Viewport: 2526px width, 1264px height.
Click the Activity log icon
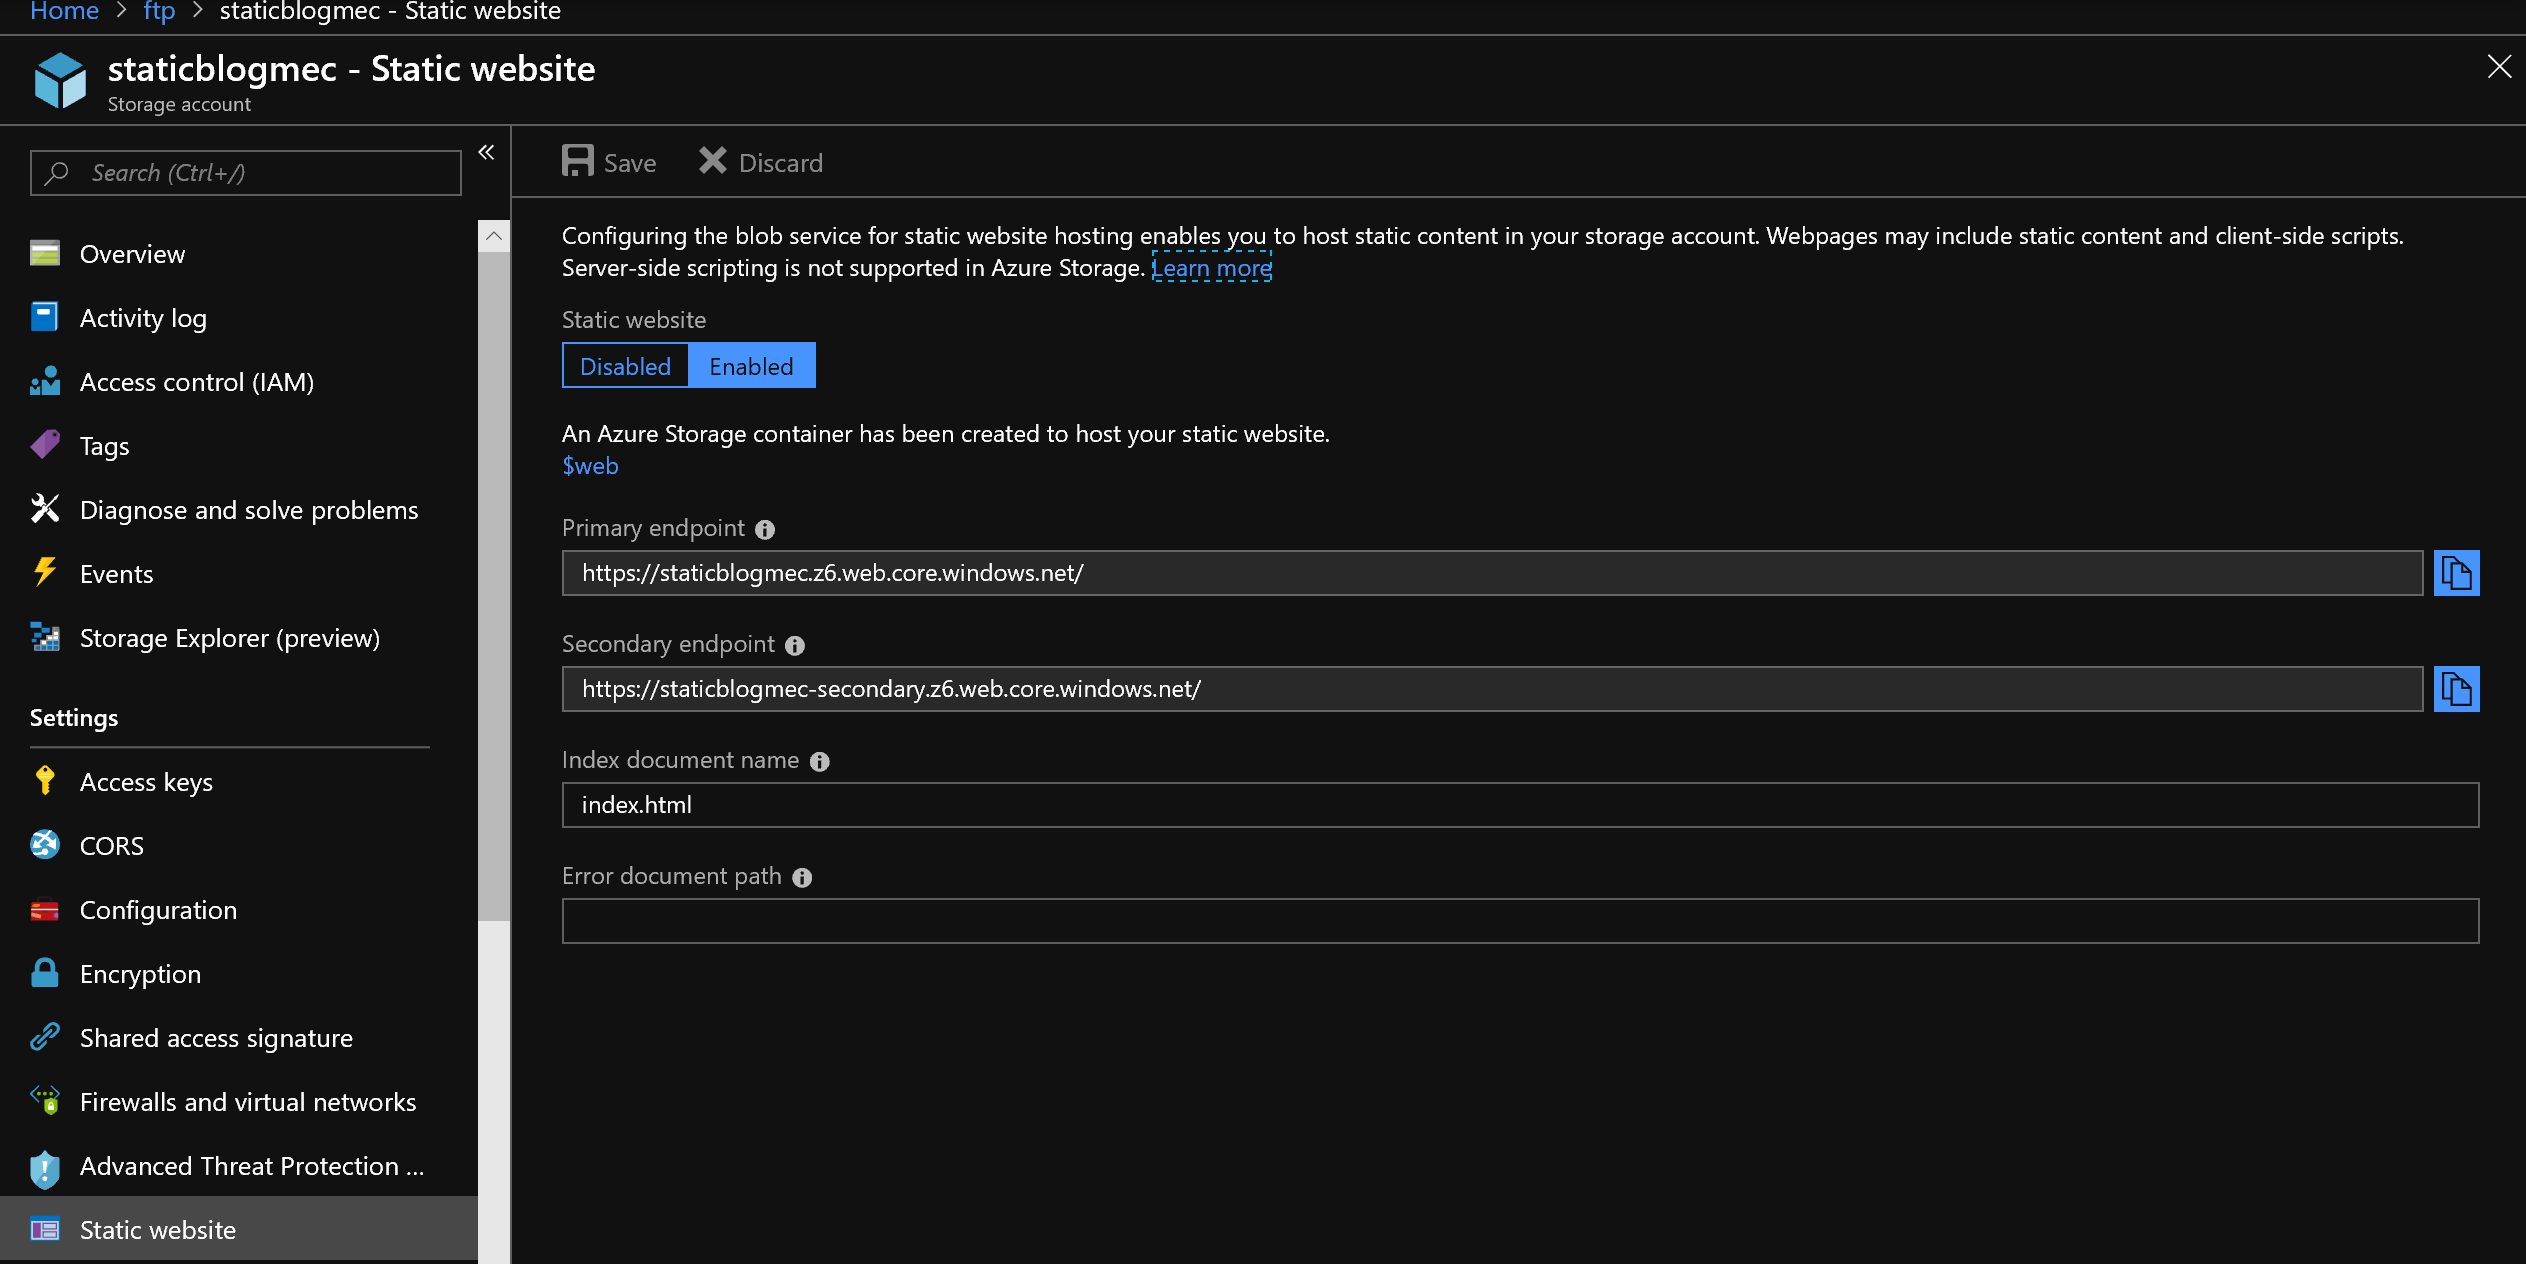45,317
